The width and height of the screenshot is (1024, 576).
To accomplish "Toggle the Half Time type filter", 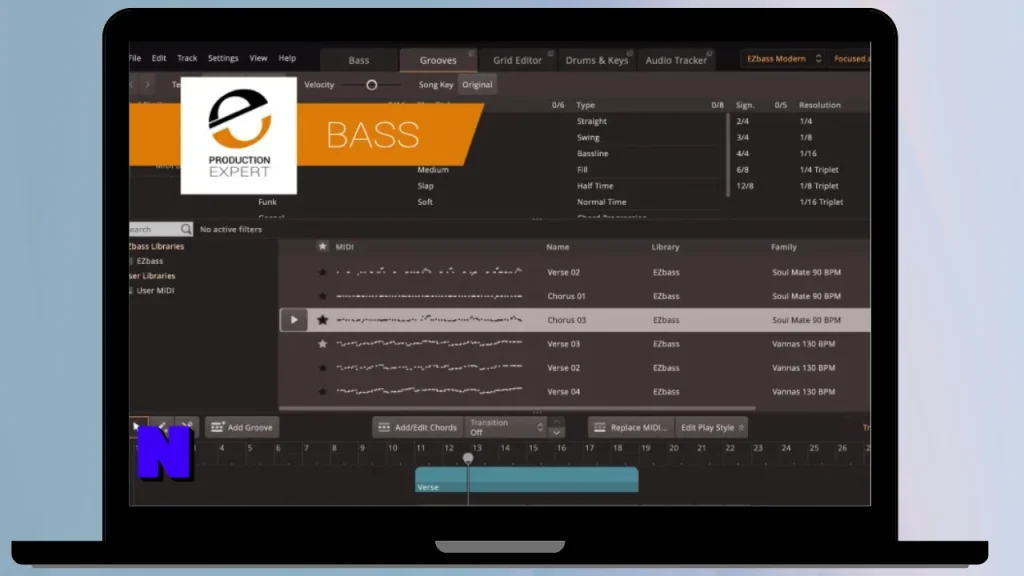I will click(x=595, y=185).
